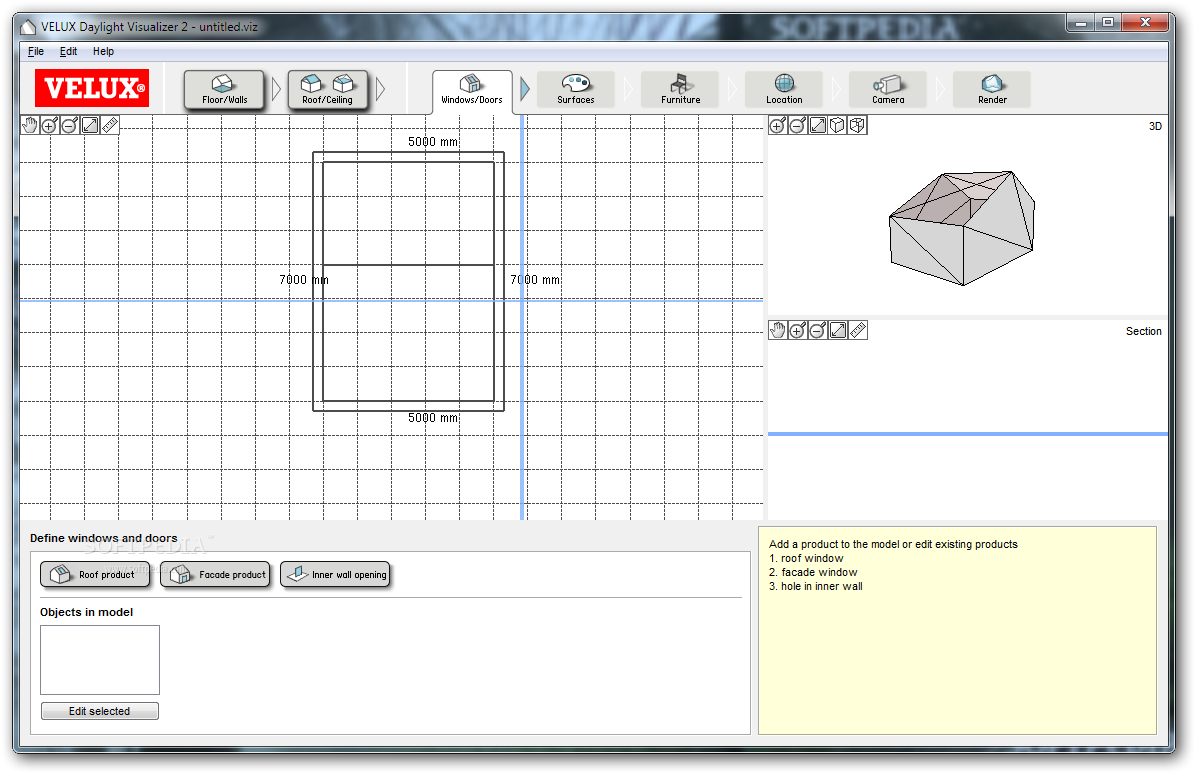
Task: Select the ruler tool in Section view
Action: (858, 330)
